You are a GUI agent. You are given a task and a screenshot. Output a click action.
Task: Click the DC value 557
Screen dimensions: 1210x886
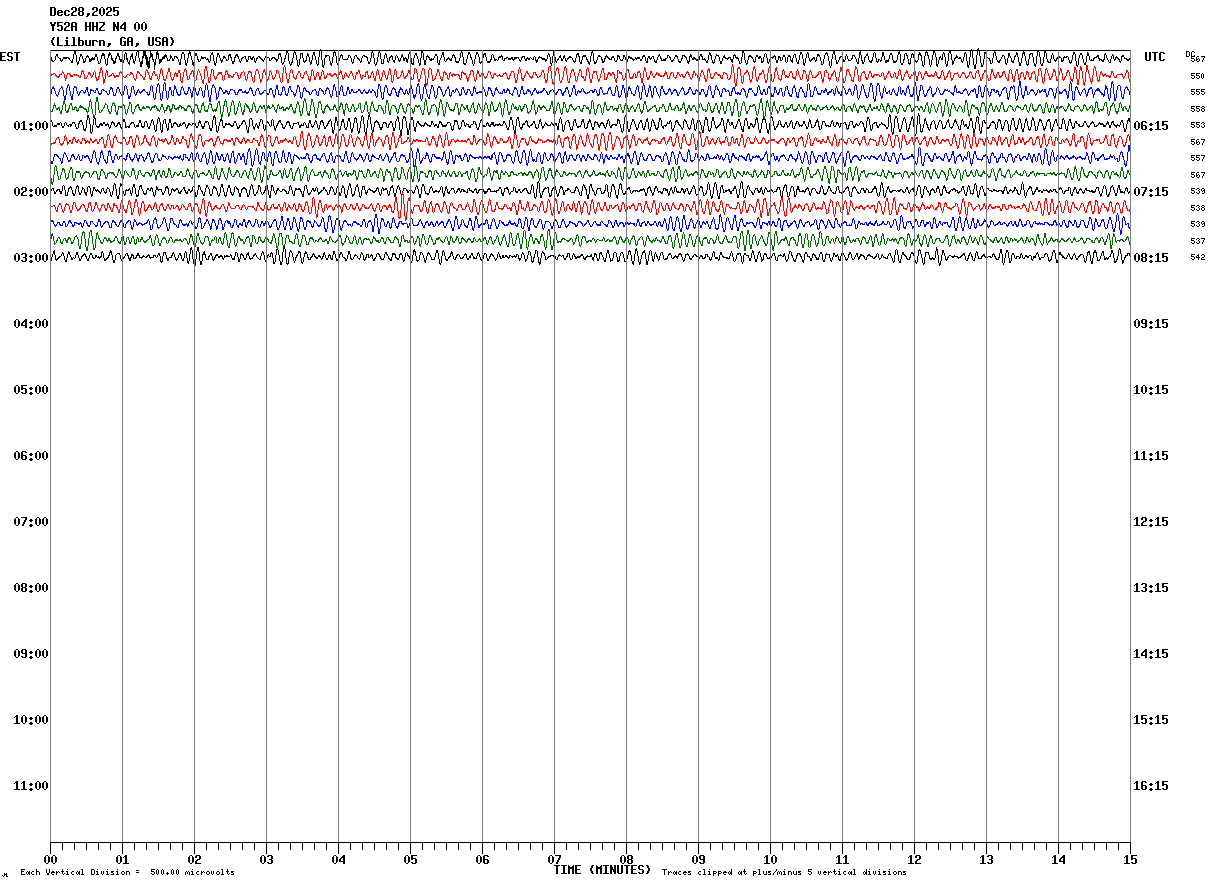pyautogui.click(x=1197, y=158)
